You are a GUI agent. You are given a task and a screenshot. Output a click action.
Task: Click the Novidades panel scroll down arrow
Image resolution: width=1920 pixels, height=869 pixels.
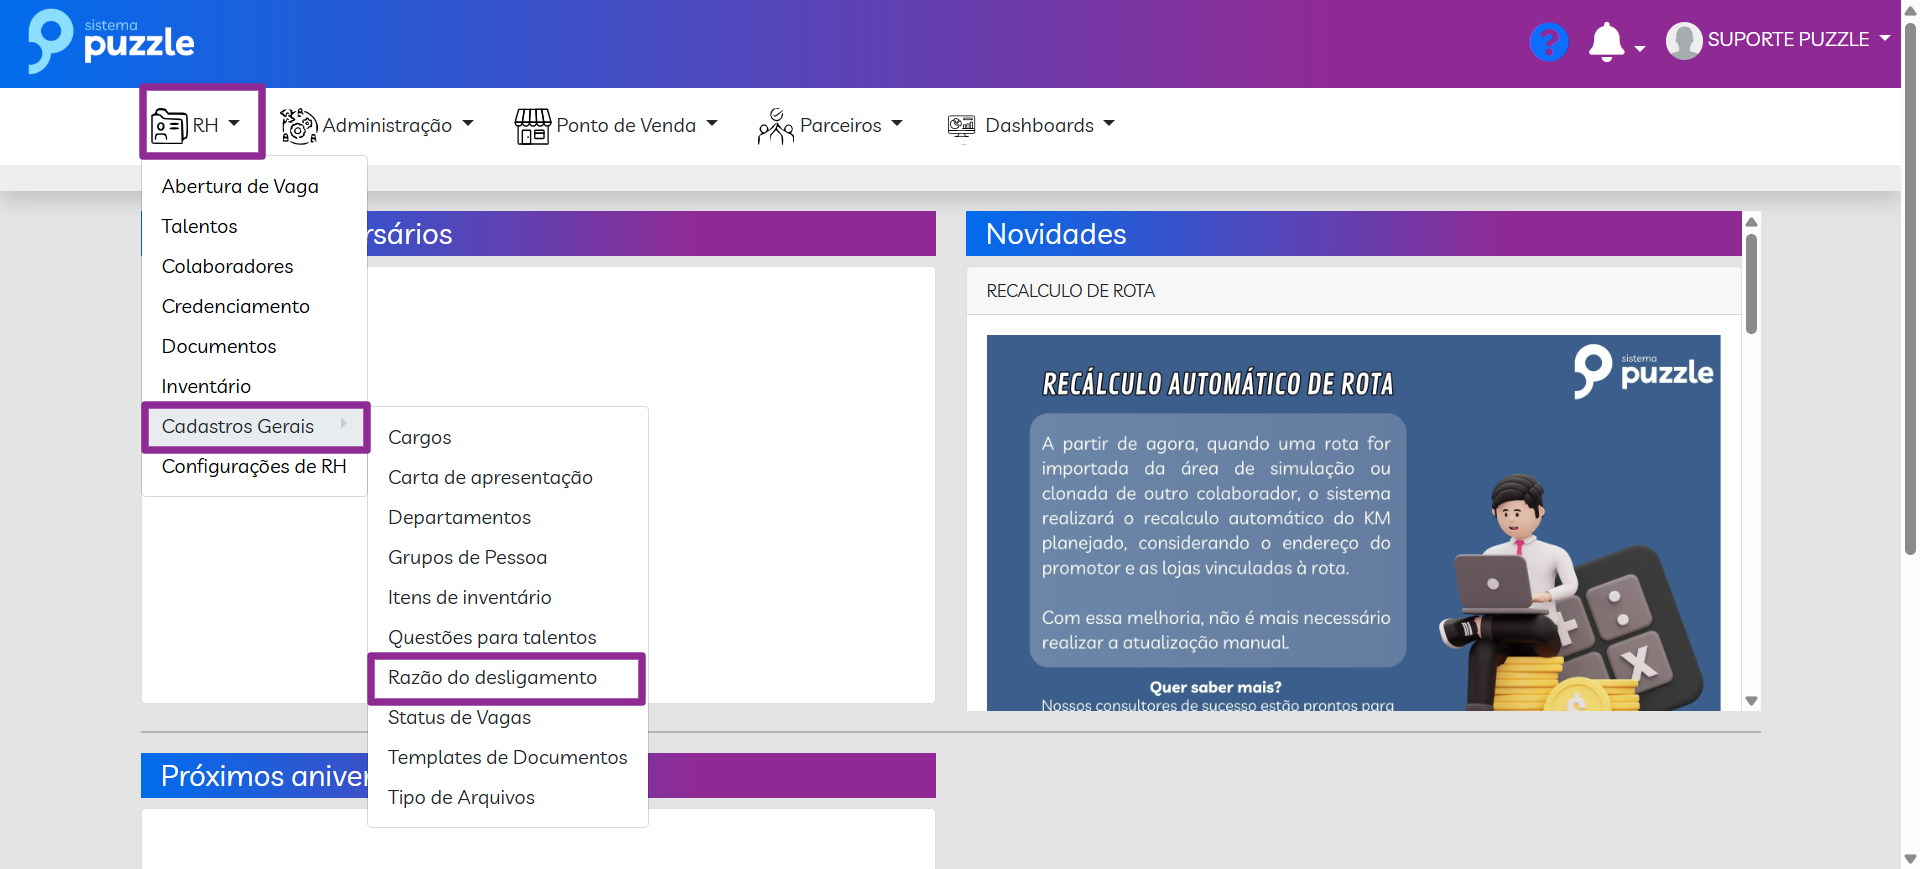[1751, 701]
